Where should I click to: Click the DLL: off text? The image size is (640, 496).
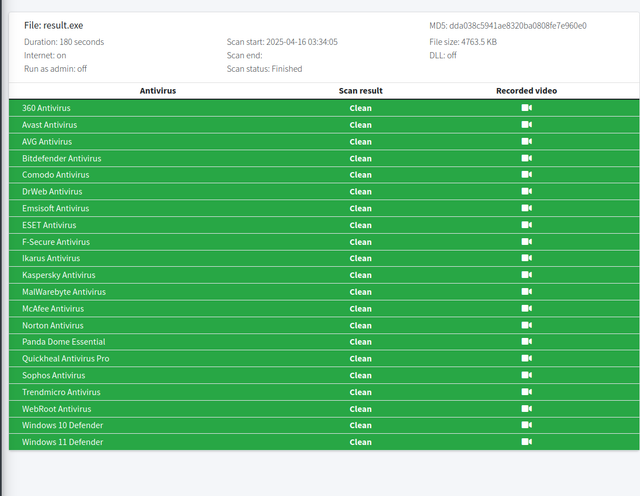(443, 55)
